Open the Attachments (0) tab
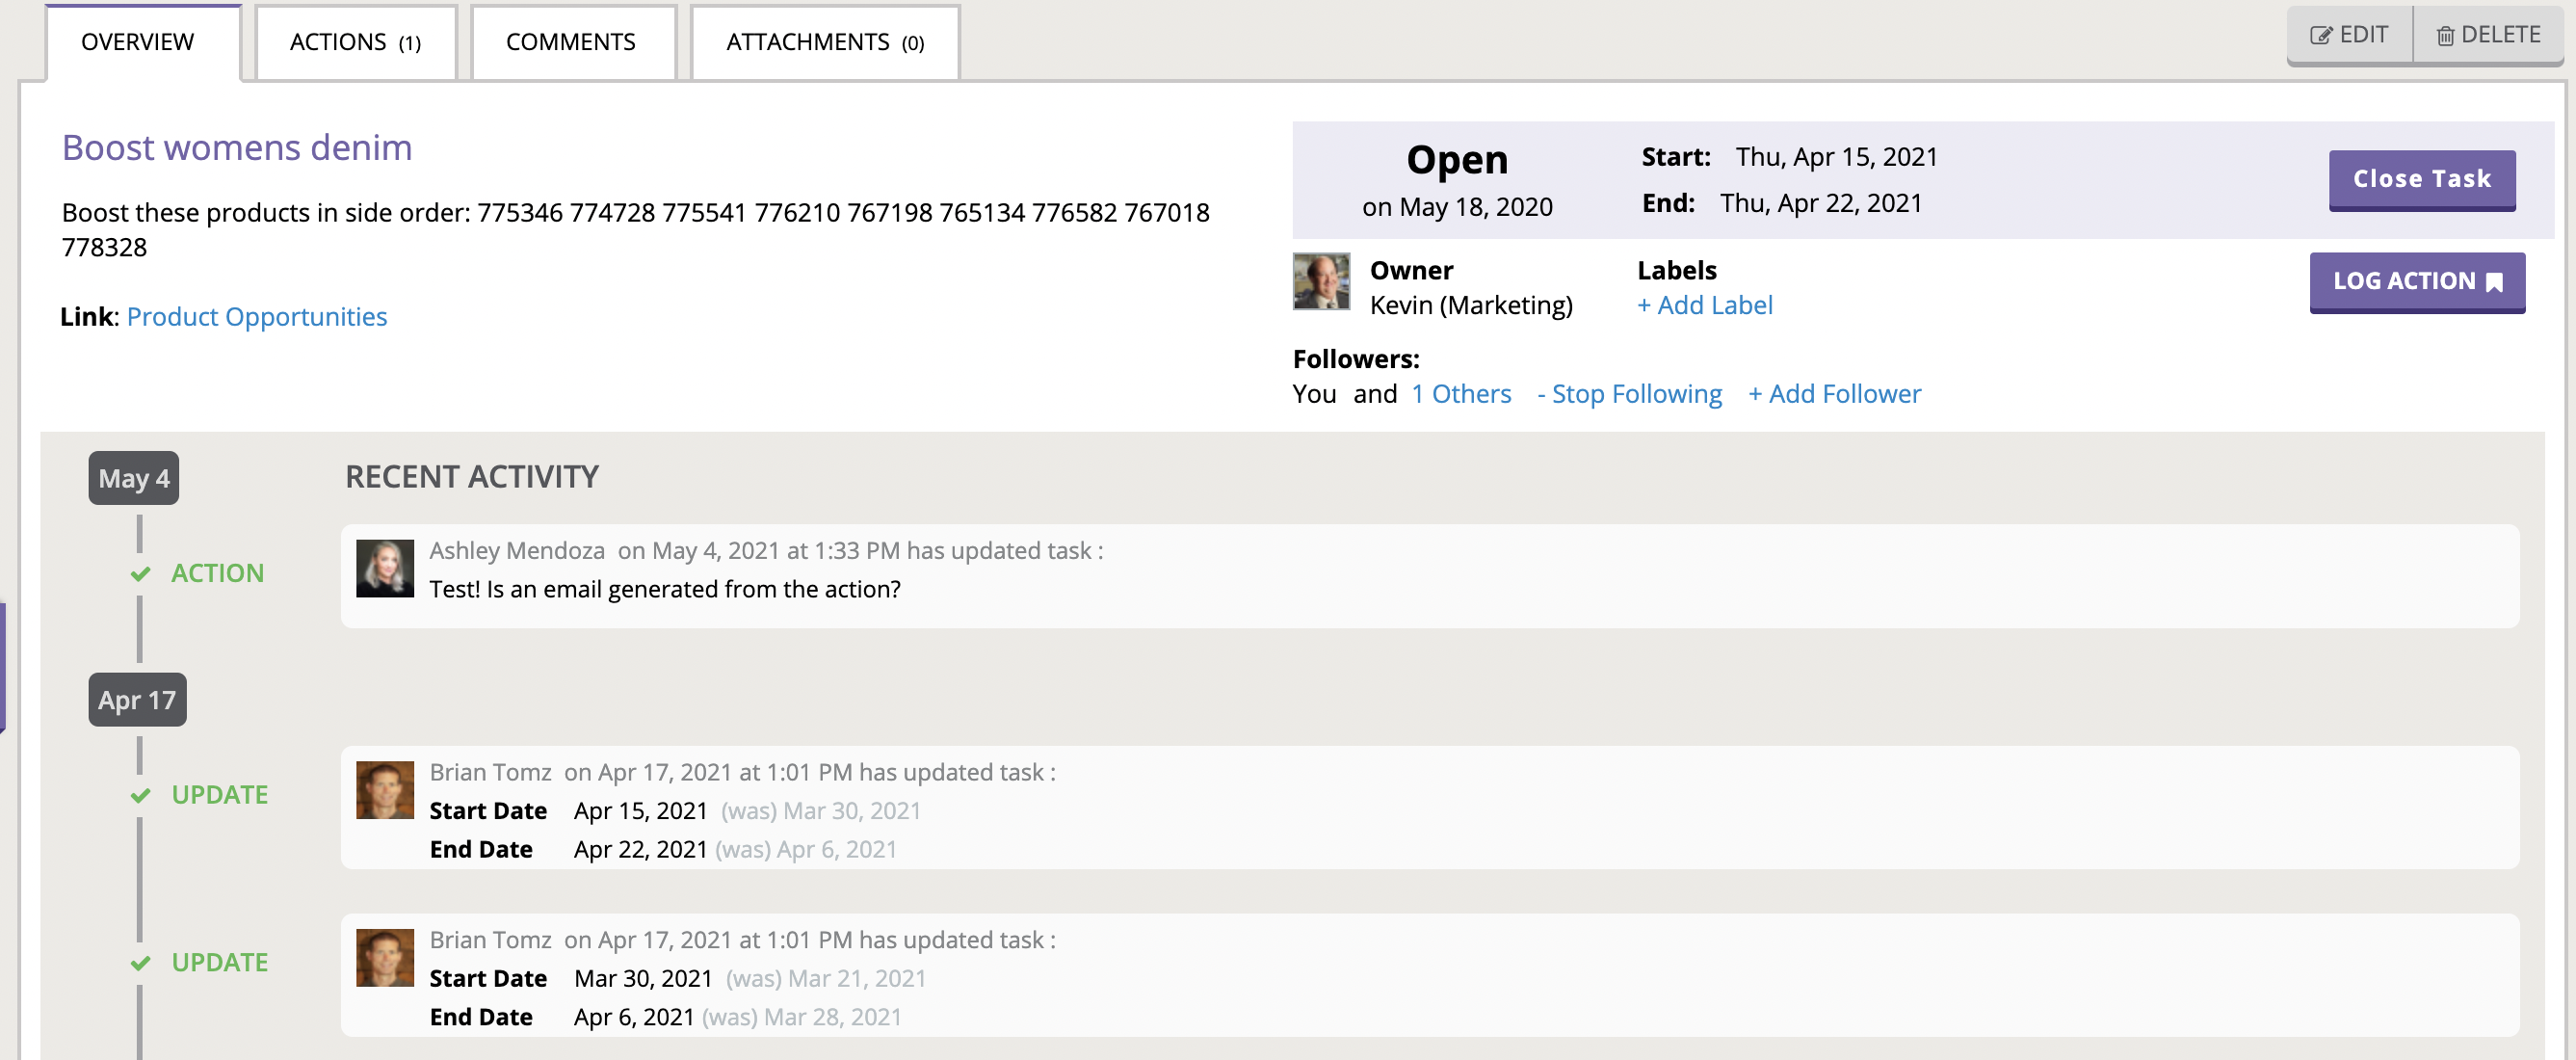This screenshot has width=2576, height=1060. click(x=825, y=42)
